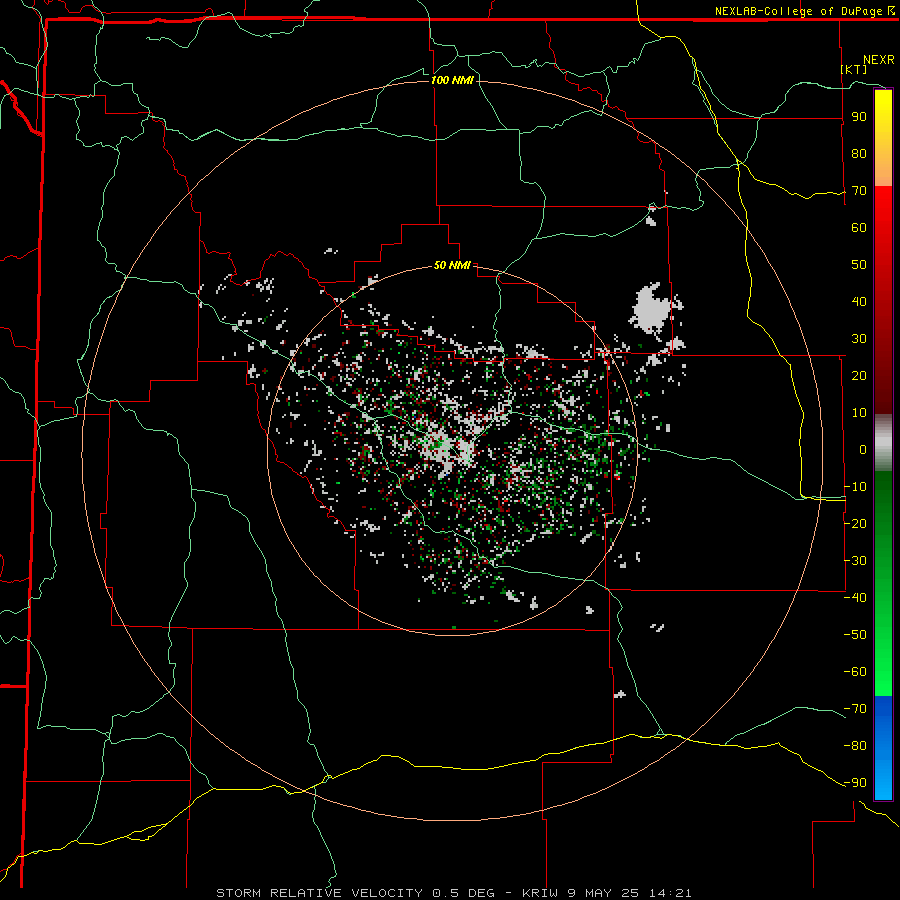Click the -90 value on the velocity scale
900x900 pixels.
(x=855, y=783)
